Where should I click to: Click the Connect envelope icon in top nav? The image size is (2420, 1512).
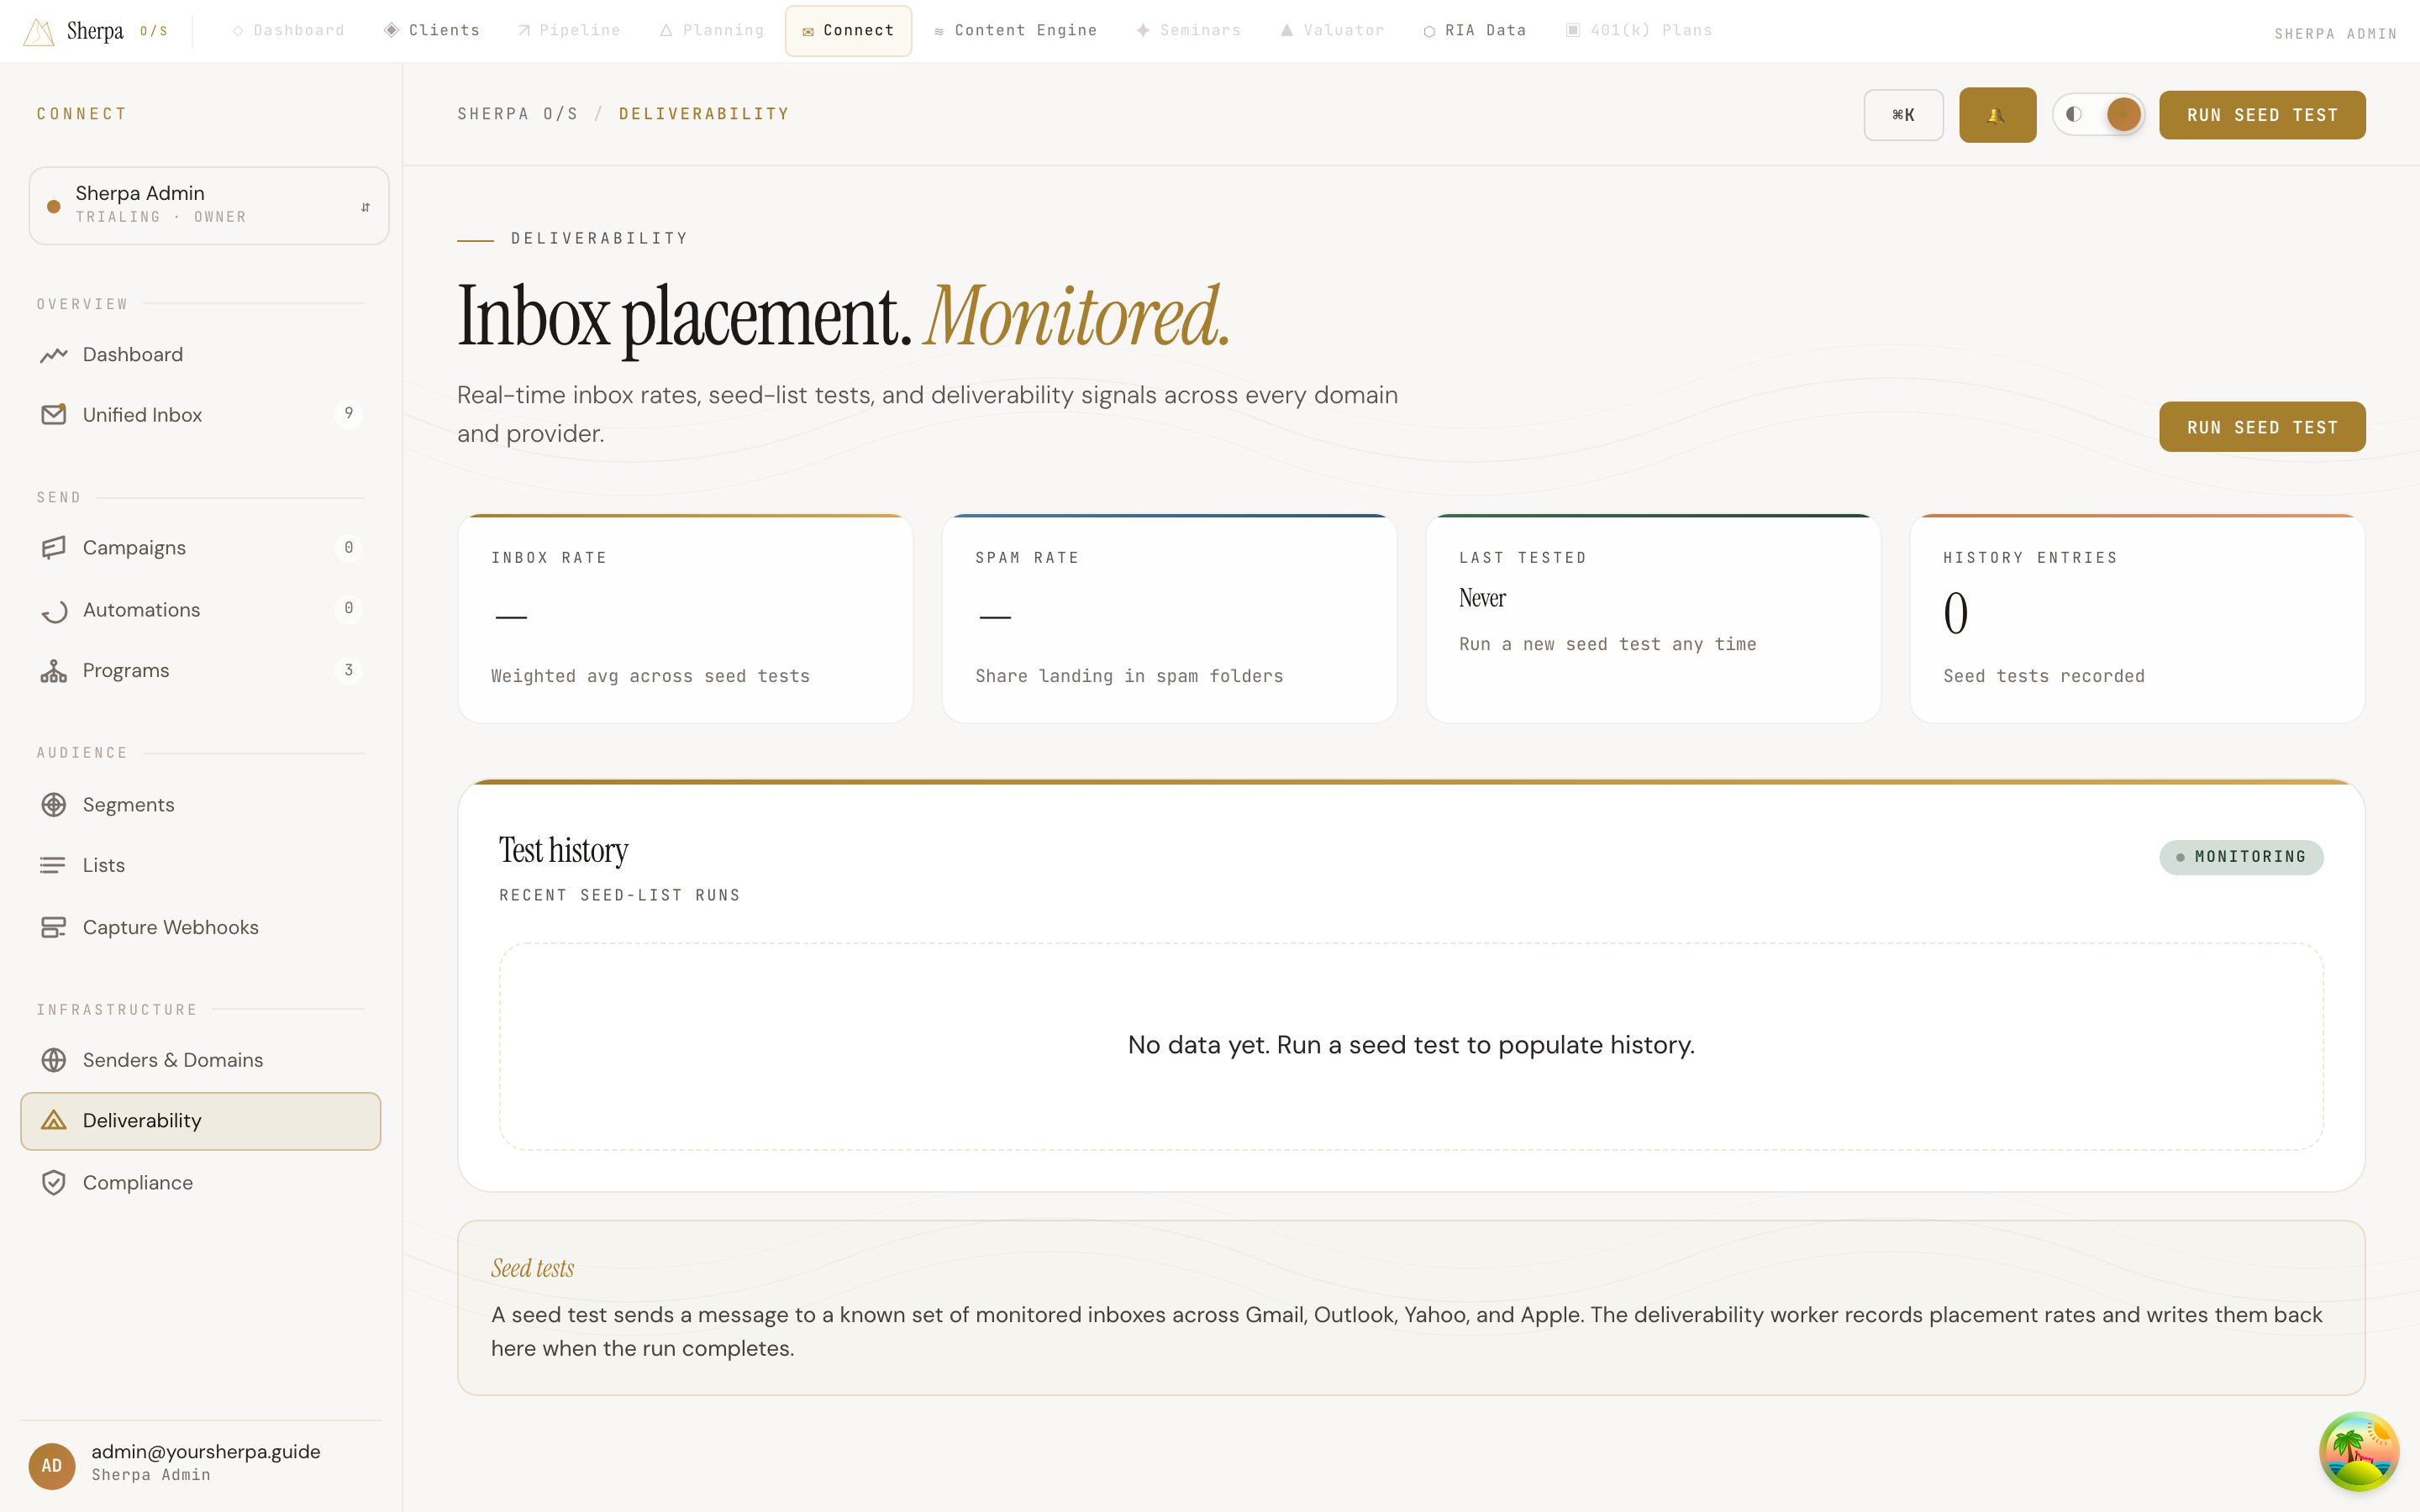pos(808,32)
